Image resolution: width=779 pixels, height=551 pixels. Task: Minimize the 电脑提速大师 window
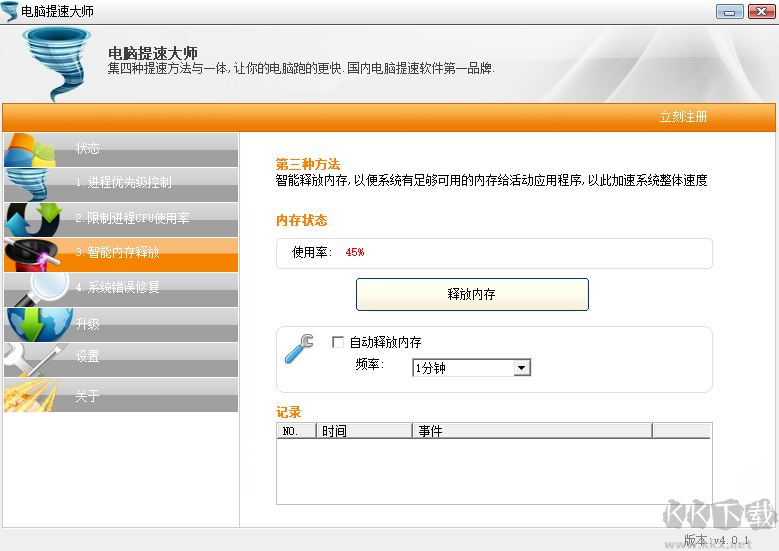coord(730,11)
